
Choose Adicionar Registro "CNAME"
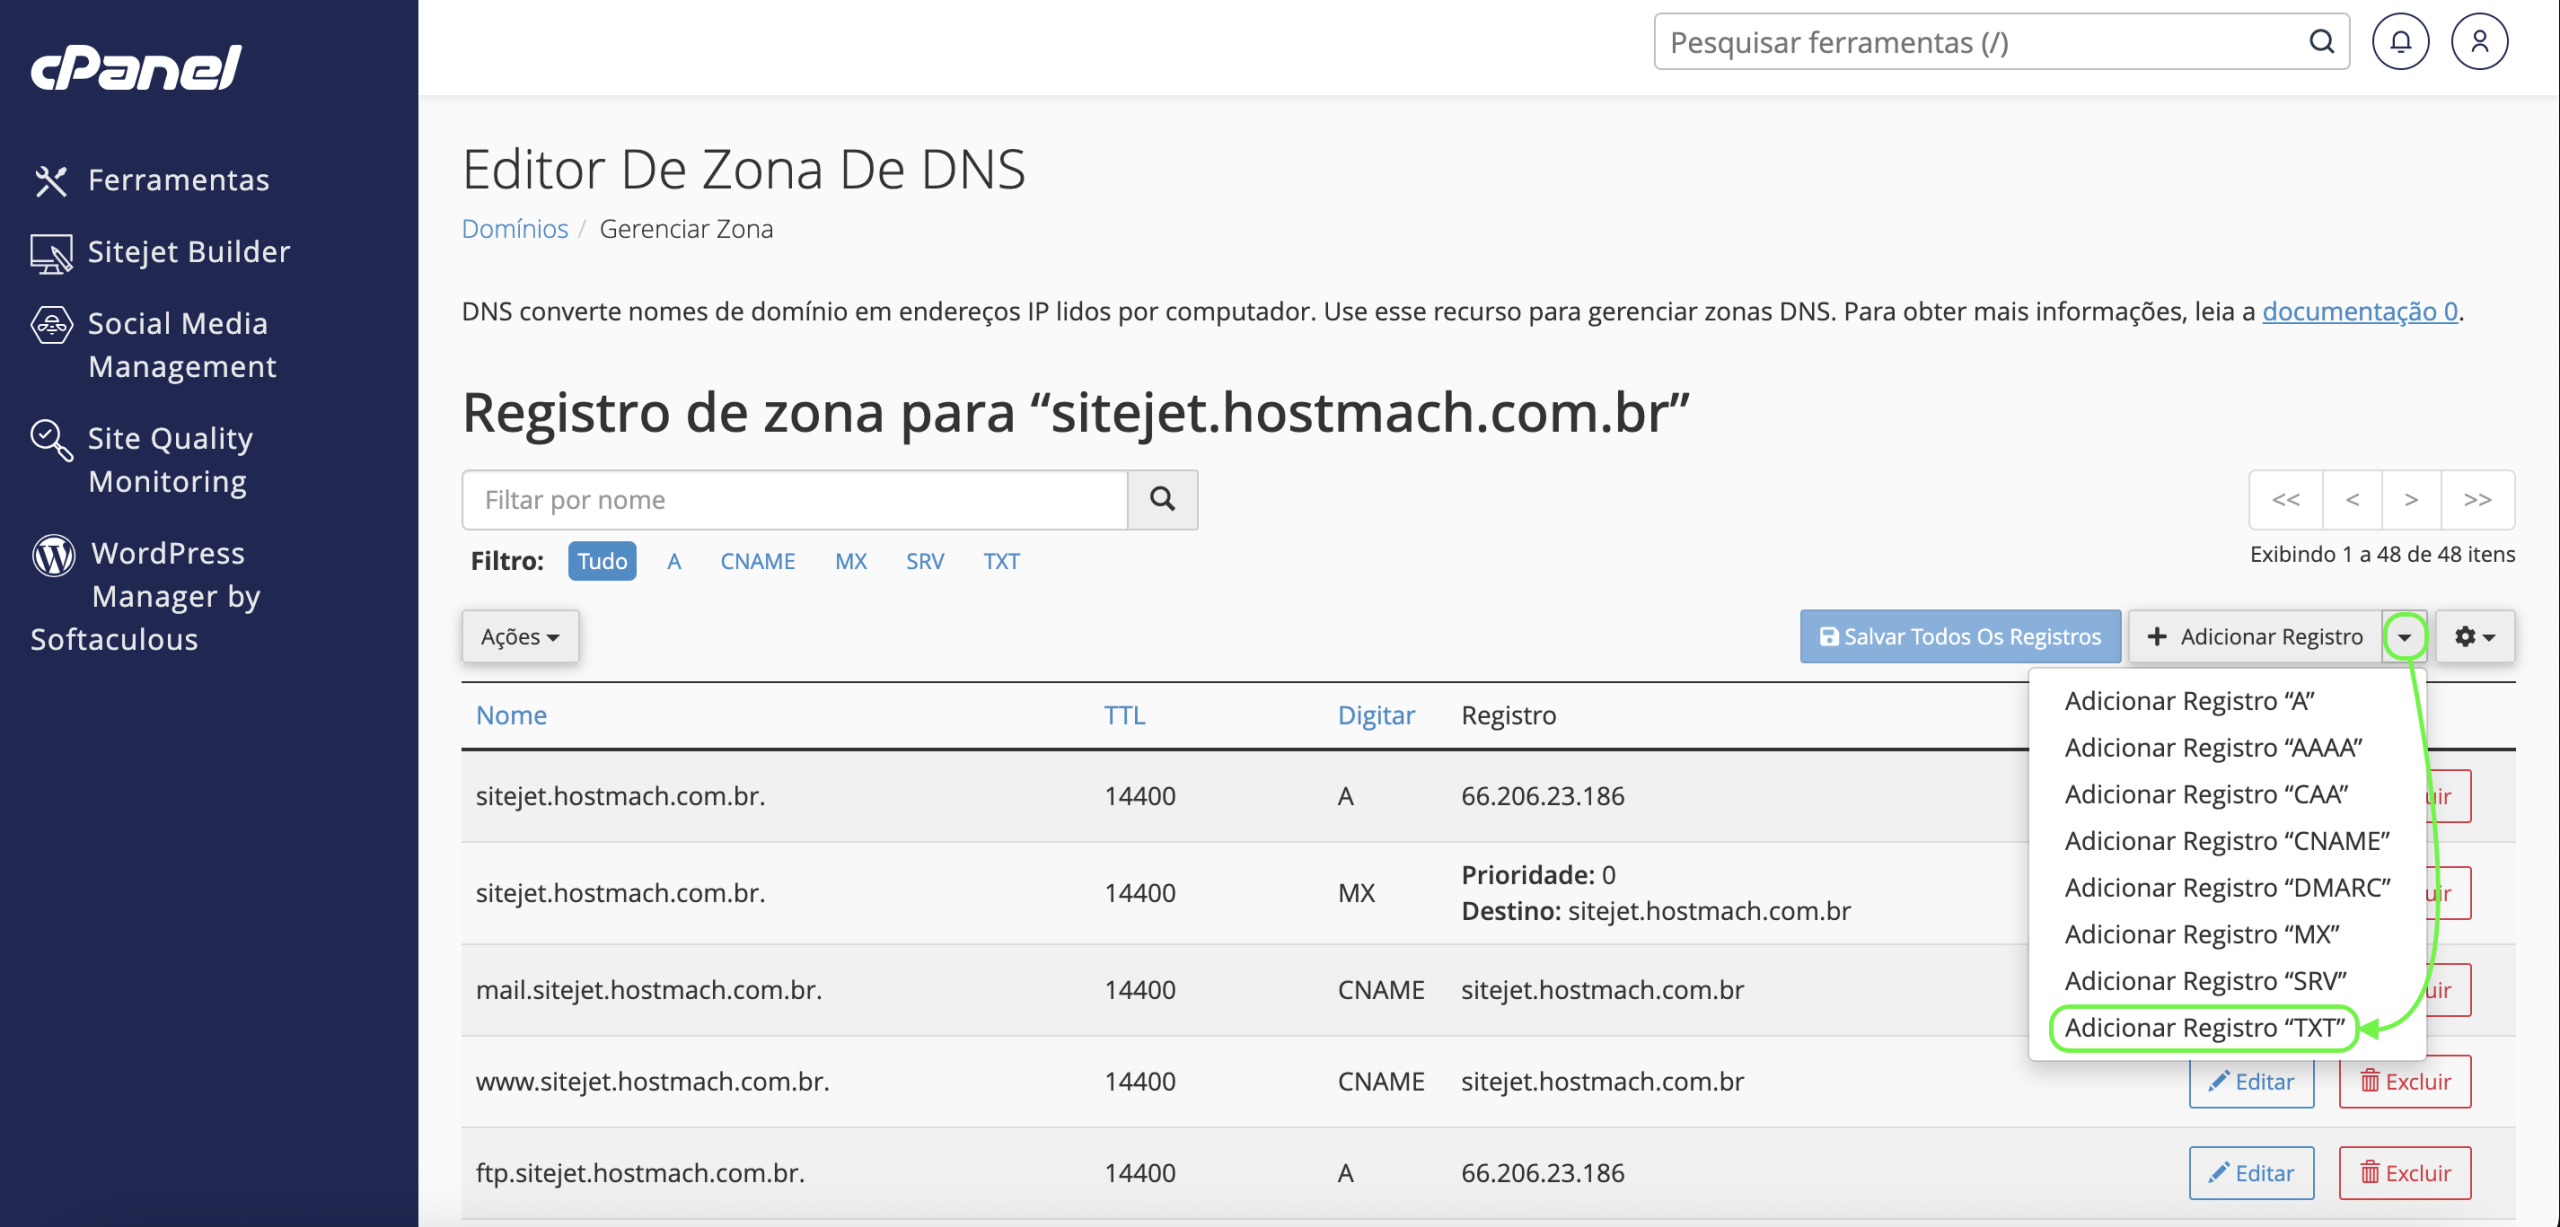[x=2227, y=841]
